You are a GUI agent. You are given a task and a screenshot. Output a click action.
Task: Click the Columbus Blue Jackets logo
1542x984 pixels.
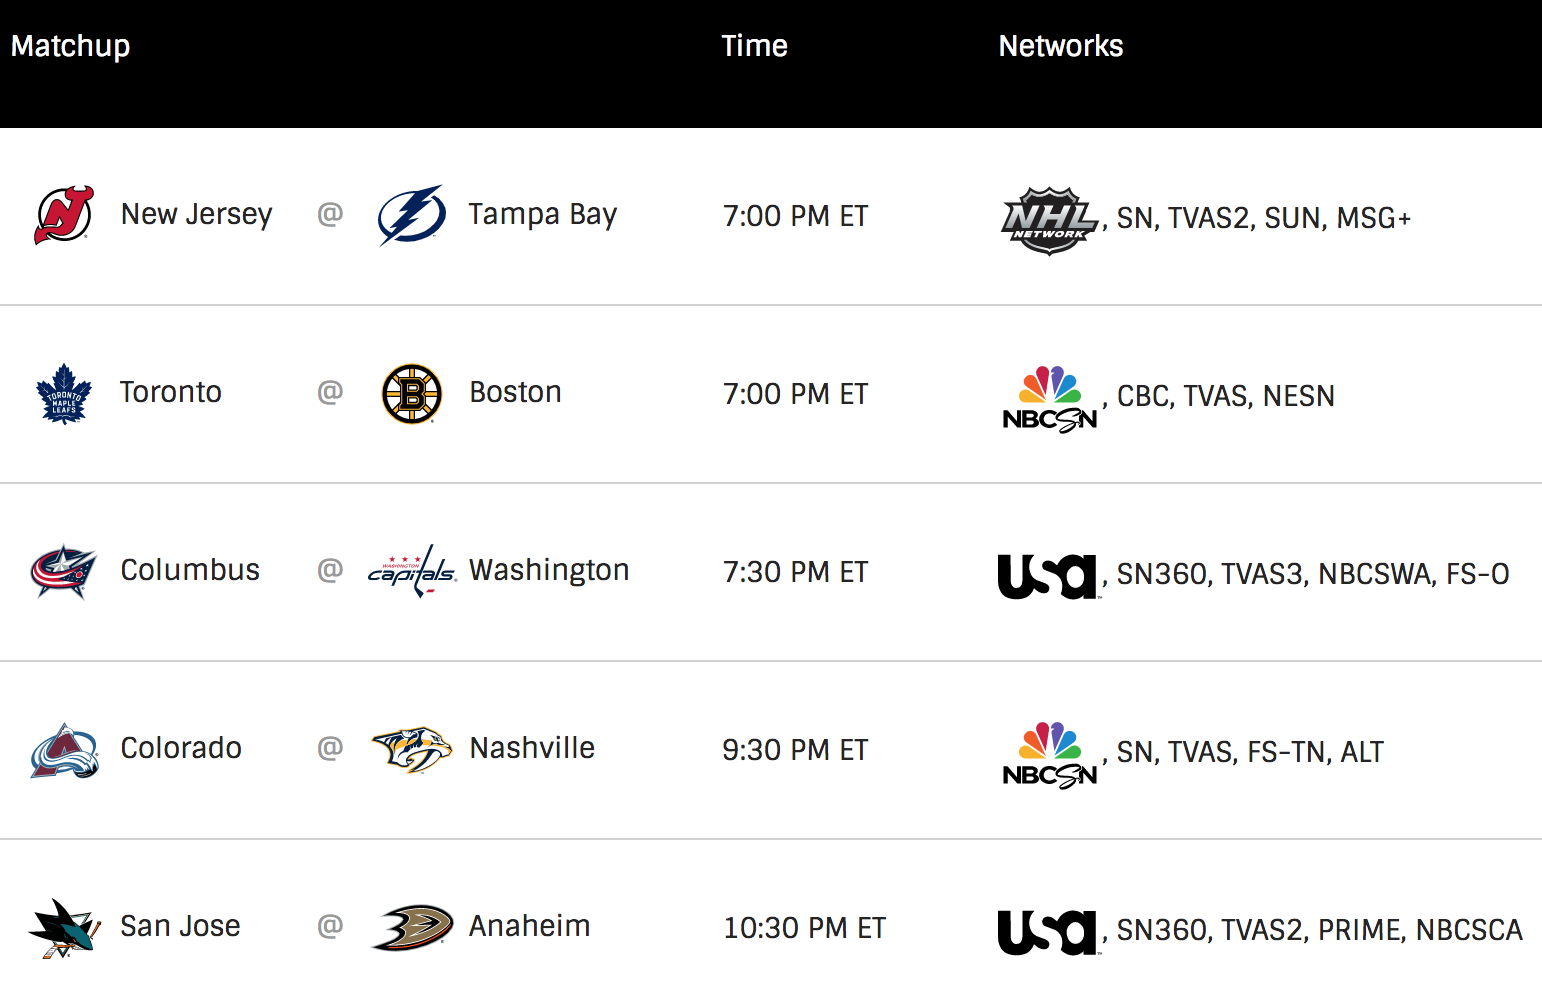tap(64, 571)
